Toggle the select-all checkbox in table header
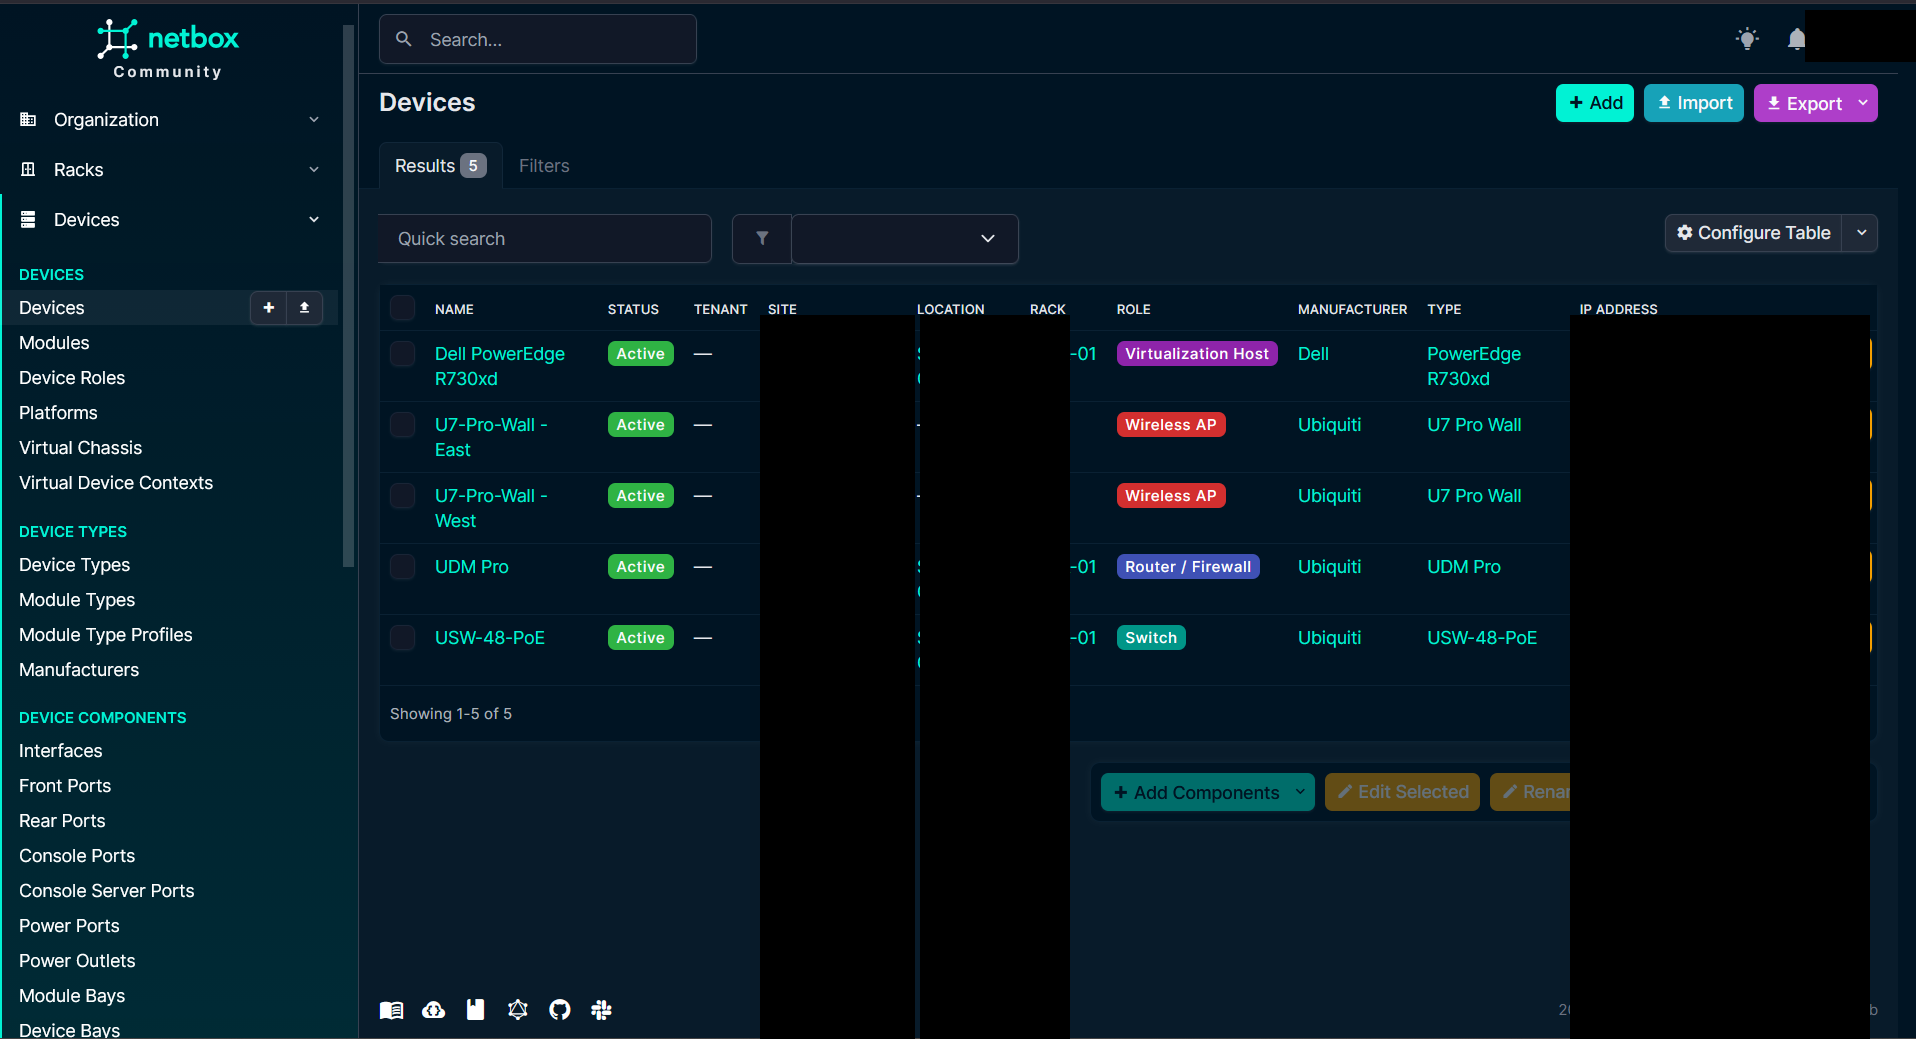 pyautogui.click(x=402, y=308)
